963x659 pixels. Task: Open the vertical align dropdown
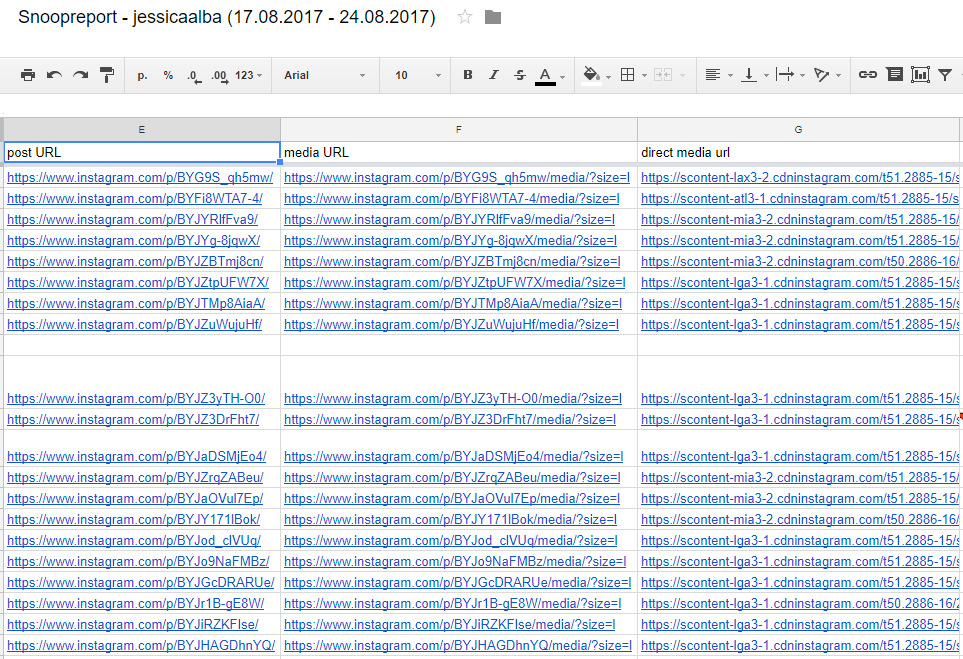click(755, 75)
